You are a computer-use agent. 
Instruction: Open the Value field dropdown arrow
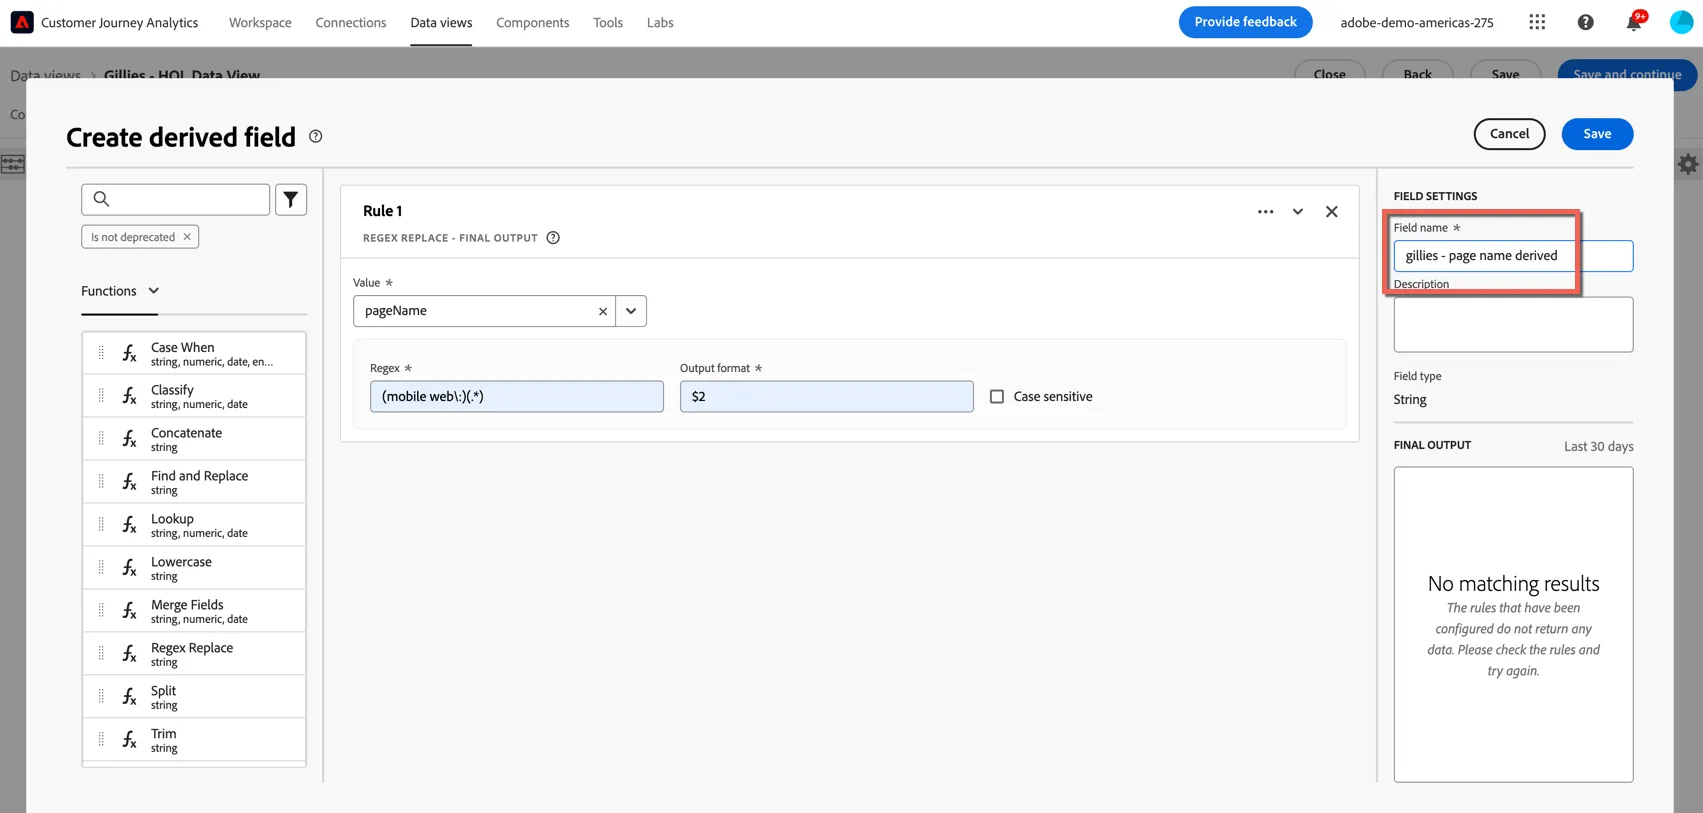pos(631,311)
